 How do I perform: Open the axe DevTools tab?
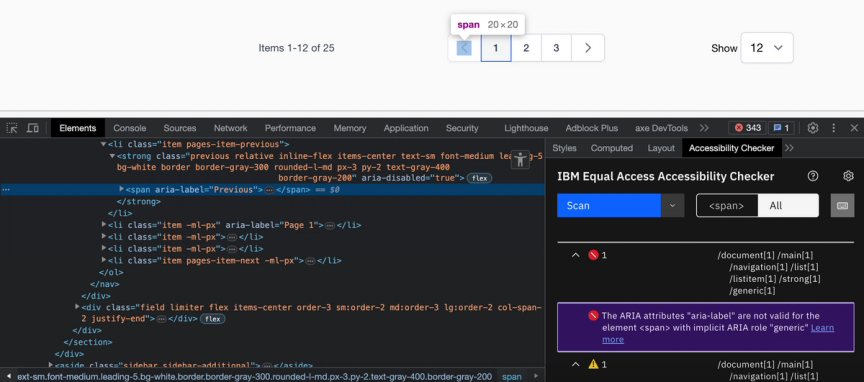pyautogui.click(x=661, y=128)
